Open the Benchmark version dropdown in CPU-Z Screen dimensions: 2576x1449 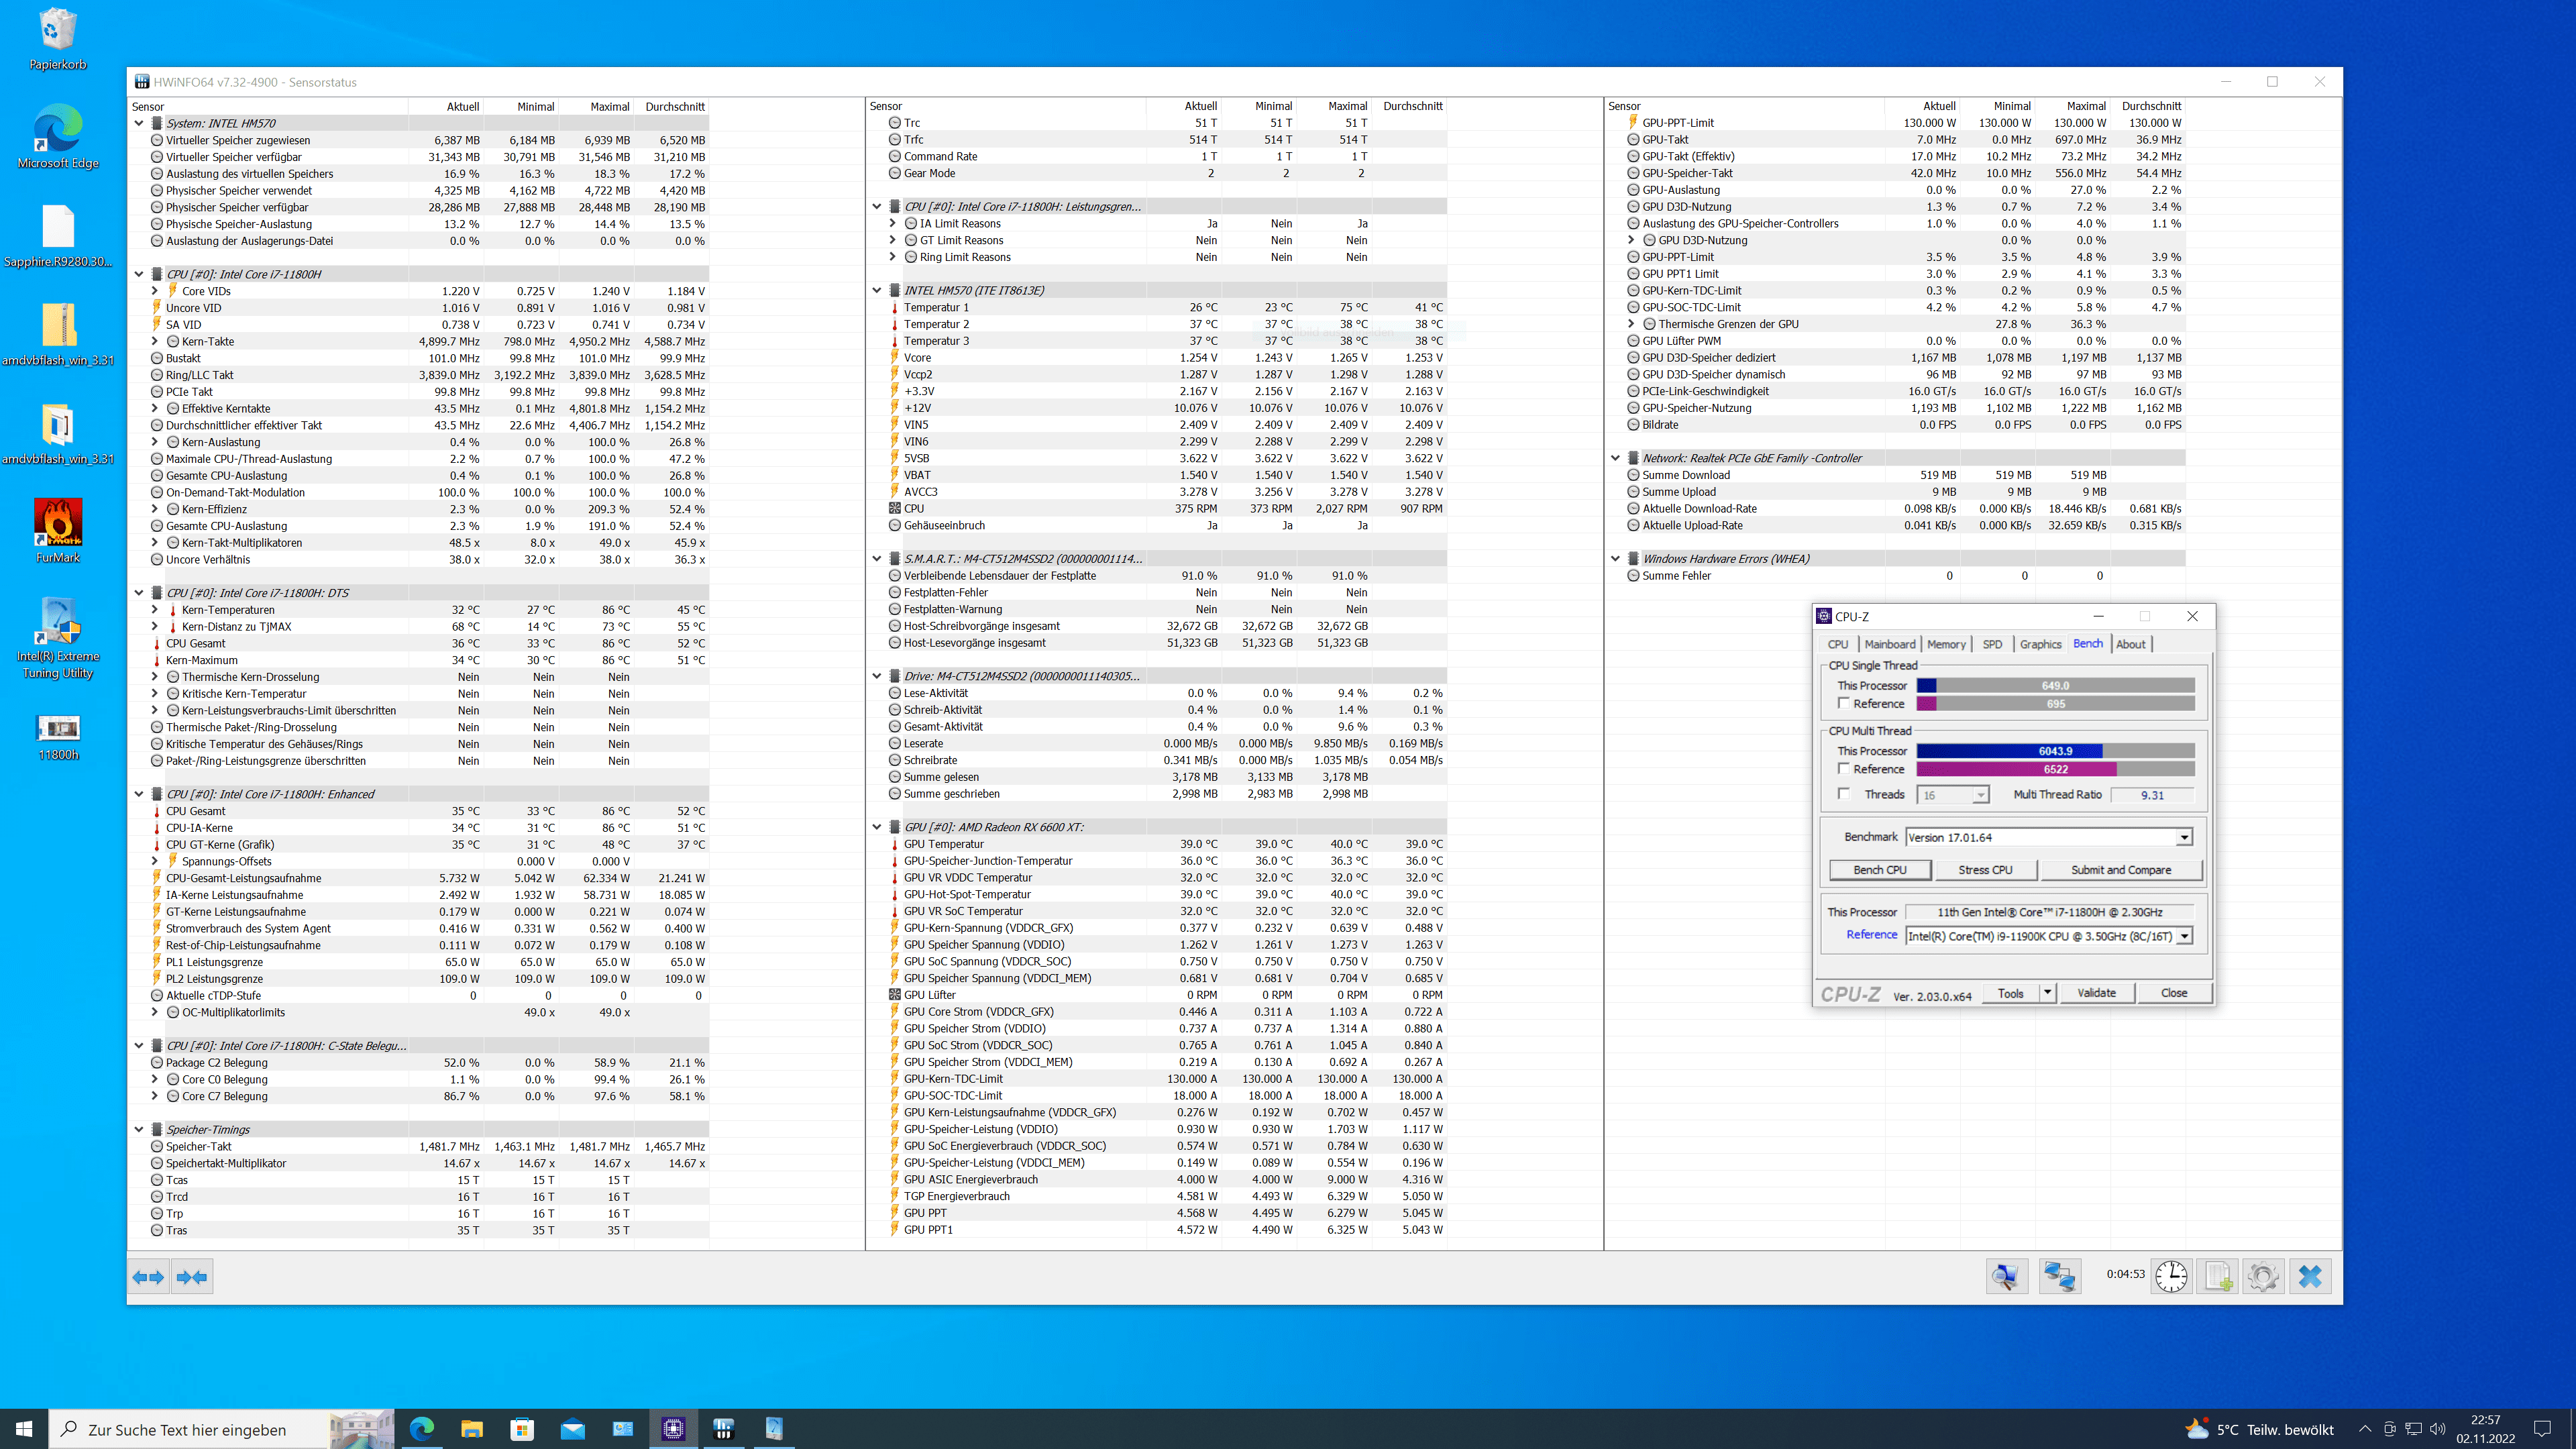[x=2184, y=837]
